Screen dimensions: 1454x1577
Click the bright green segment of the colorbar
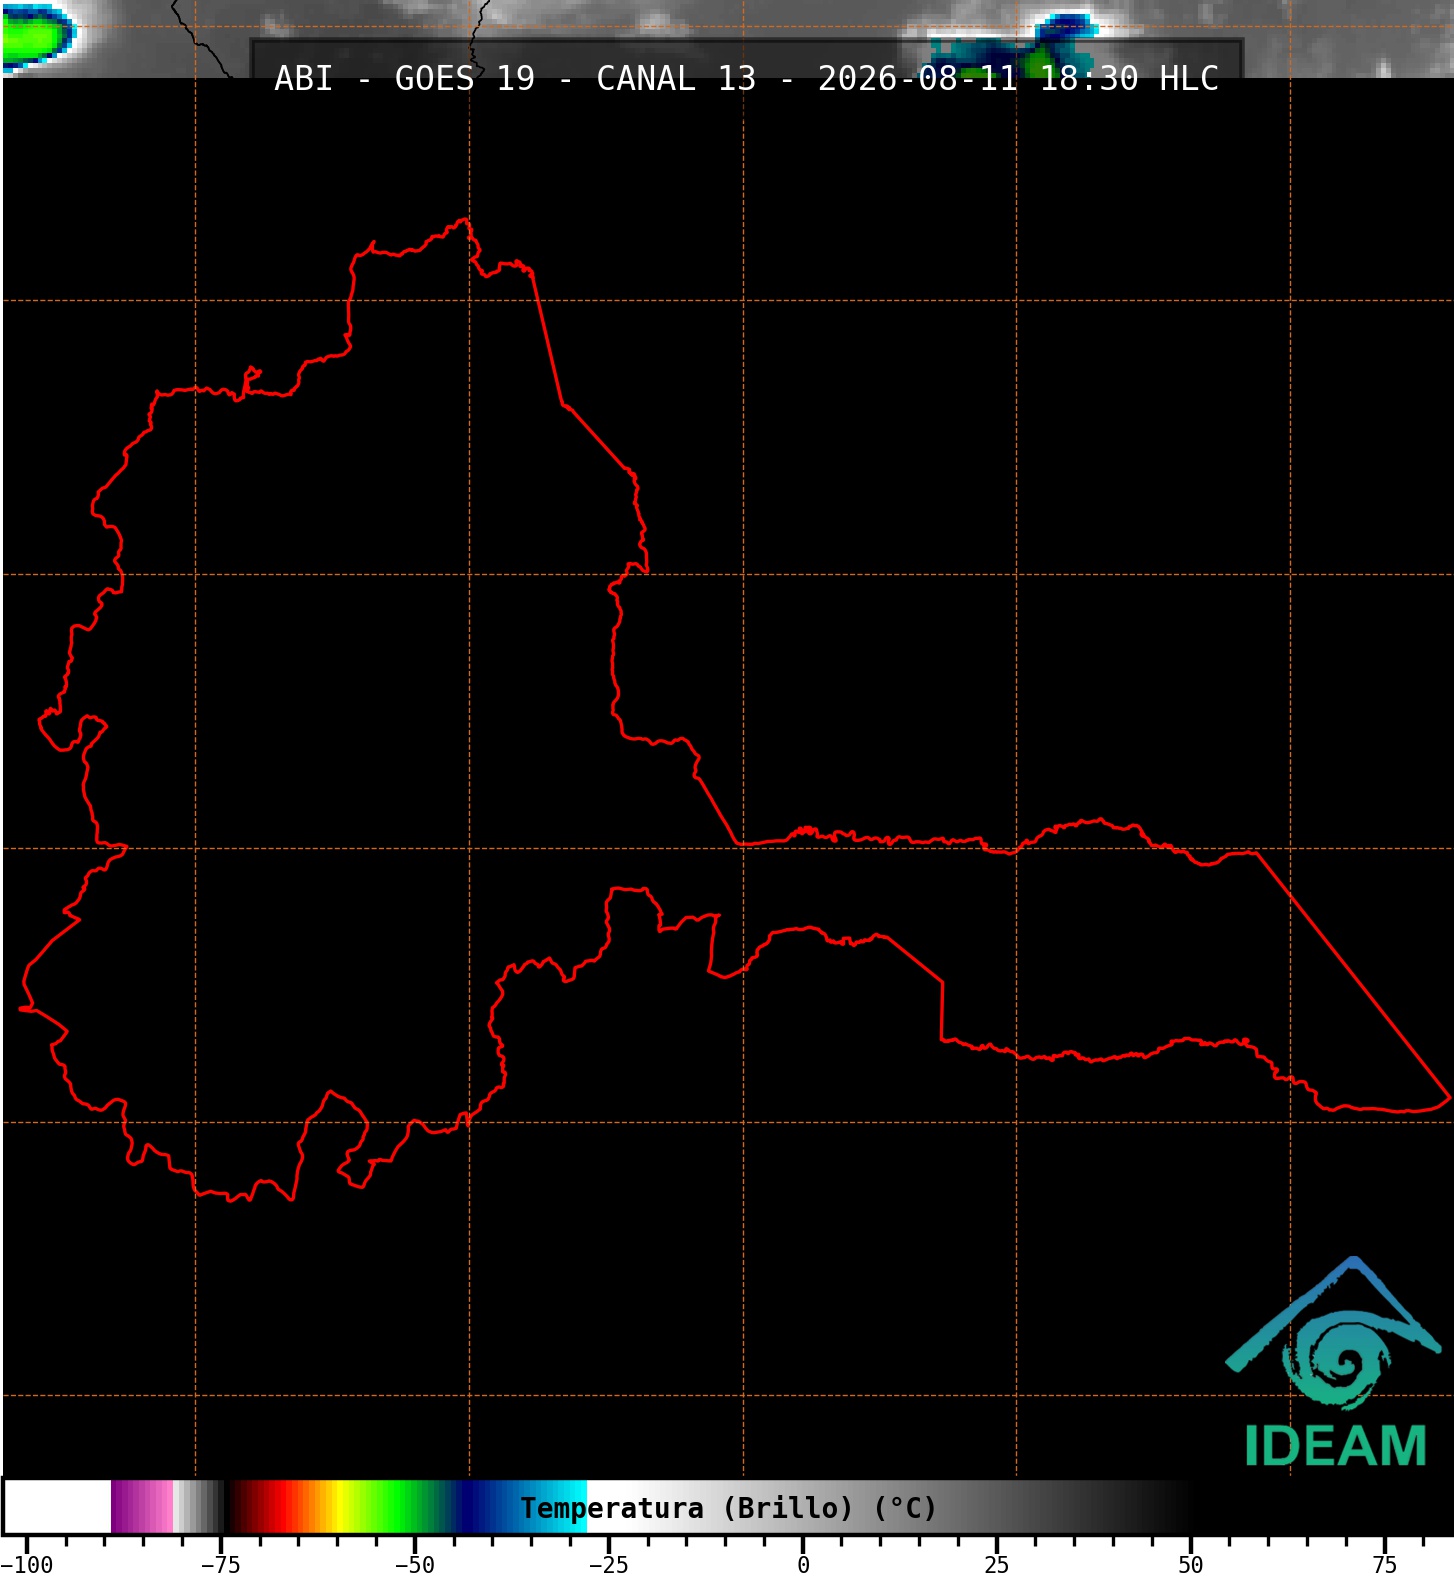pos(395,1507)
